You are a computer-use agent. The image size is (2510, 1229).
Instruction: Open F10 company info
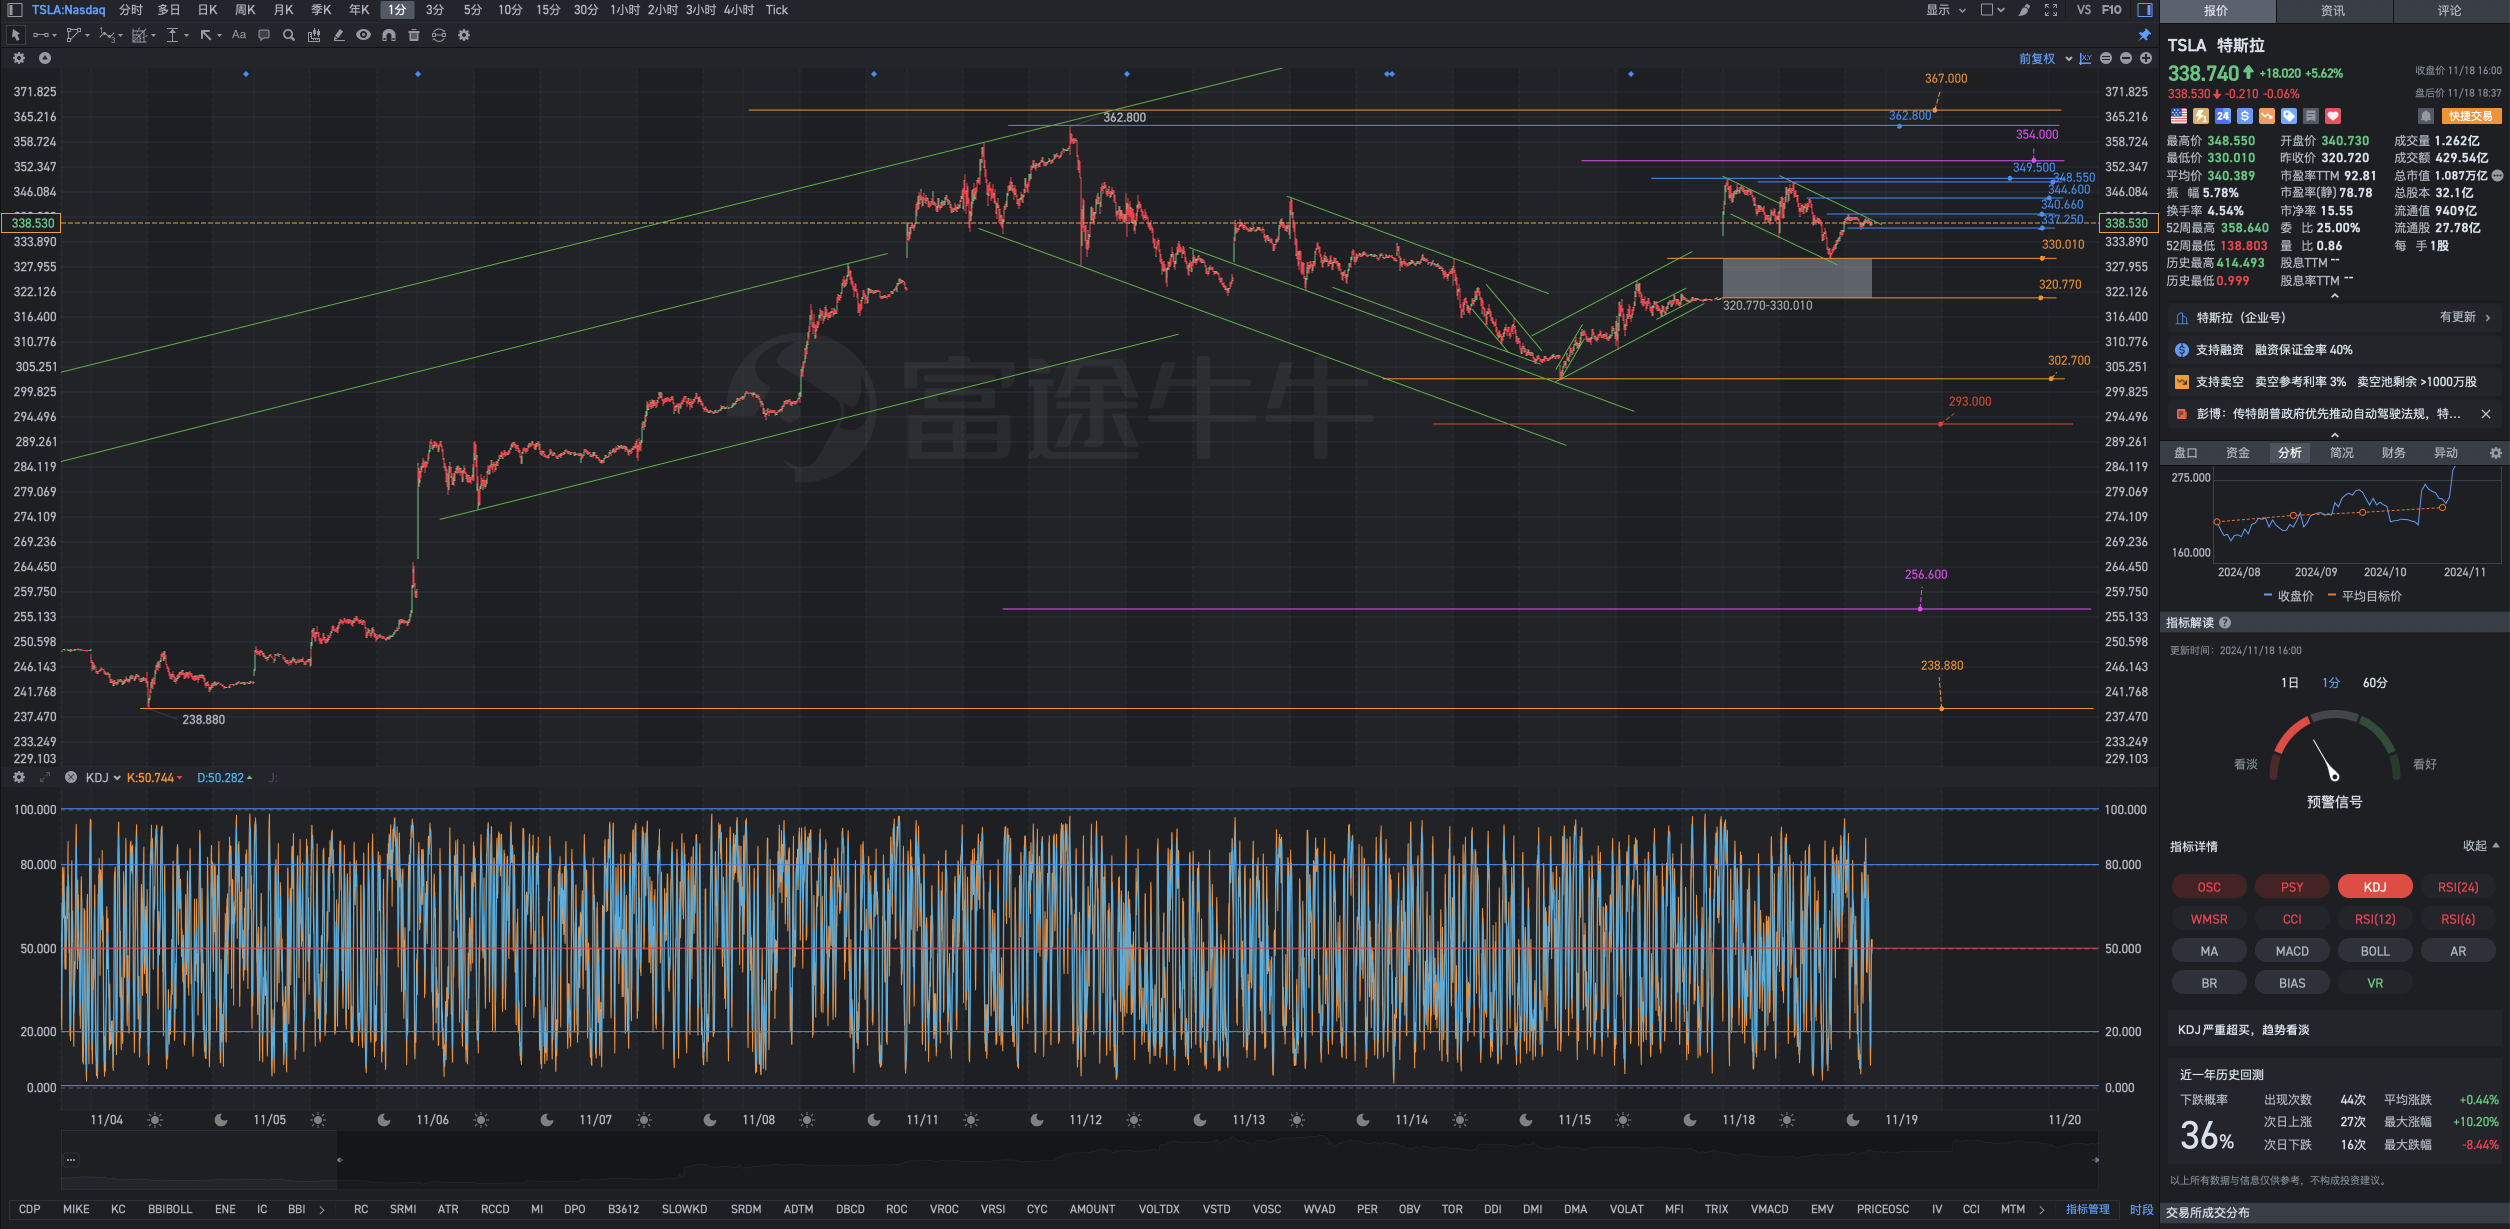[x=2112, y=10]
